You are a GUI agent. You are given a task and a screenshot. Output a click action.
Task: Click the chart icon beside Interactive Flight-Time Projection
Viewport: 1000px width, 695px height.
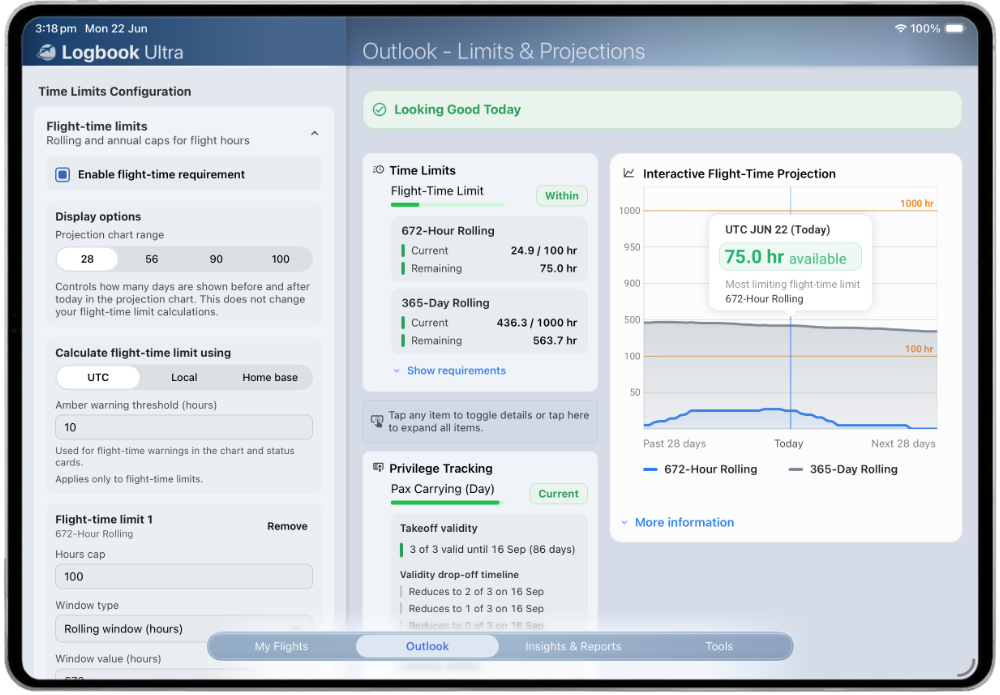pos(629,173)
